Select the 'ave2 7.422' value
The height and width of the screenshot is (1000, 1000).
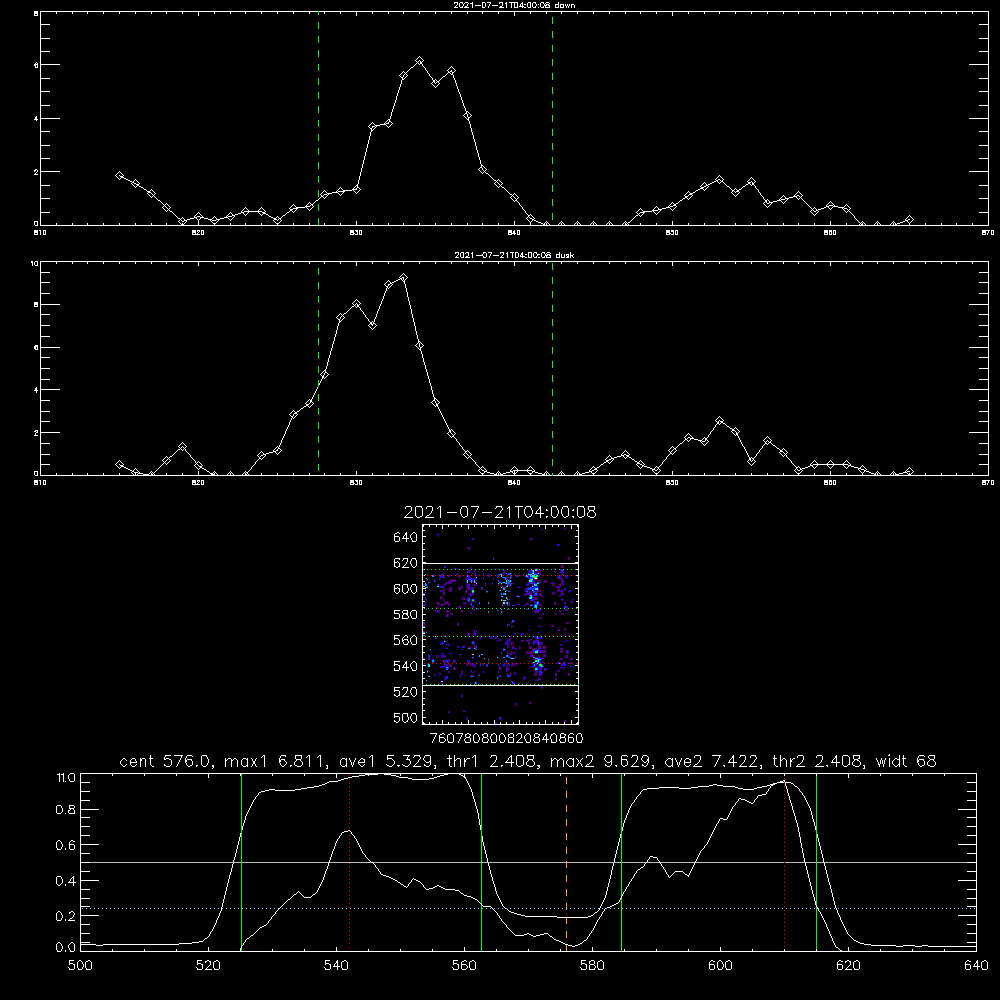(711, 761)
